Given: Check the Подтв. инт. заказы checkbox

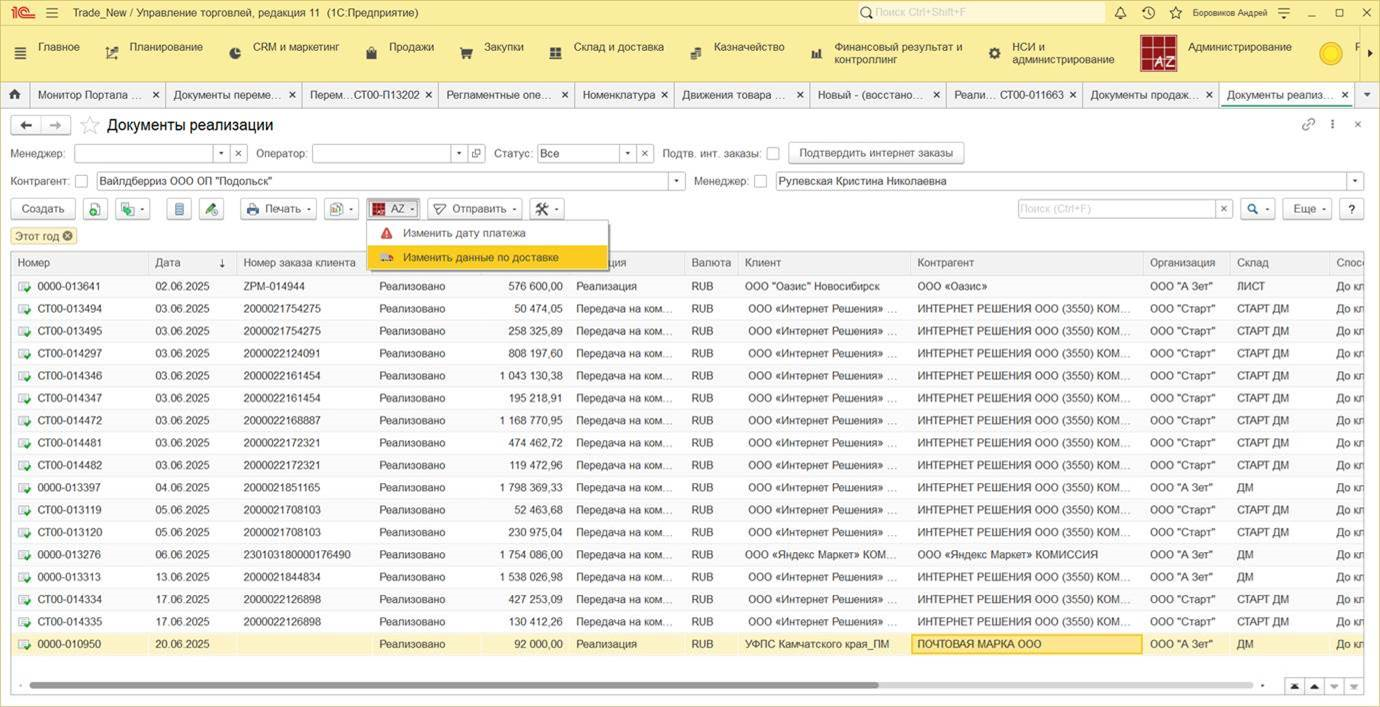Looking at the screenshot, I should click(x=773, y=154).
